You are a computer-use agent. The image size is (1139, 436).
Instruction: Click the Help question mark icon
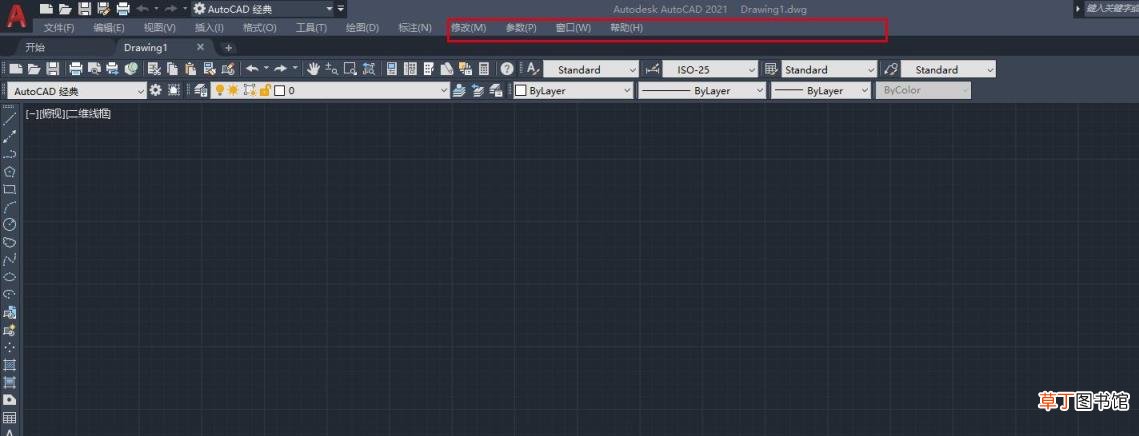click(x=507, y=69)
